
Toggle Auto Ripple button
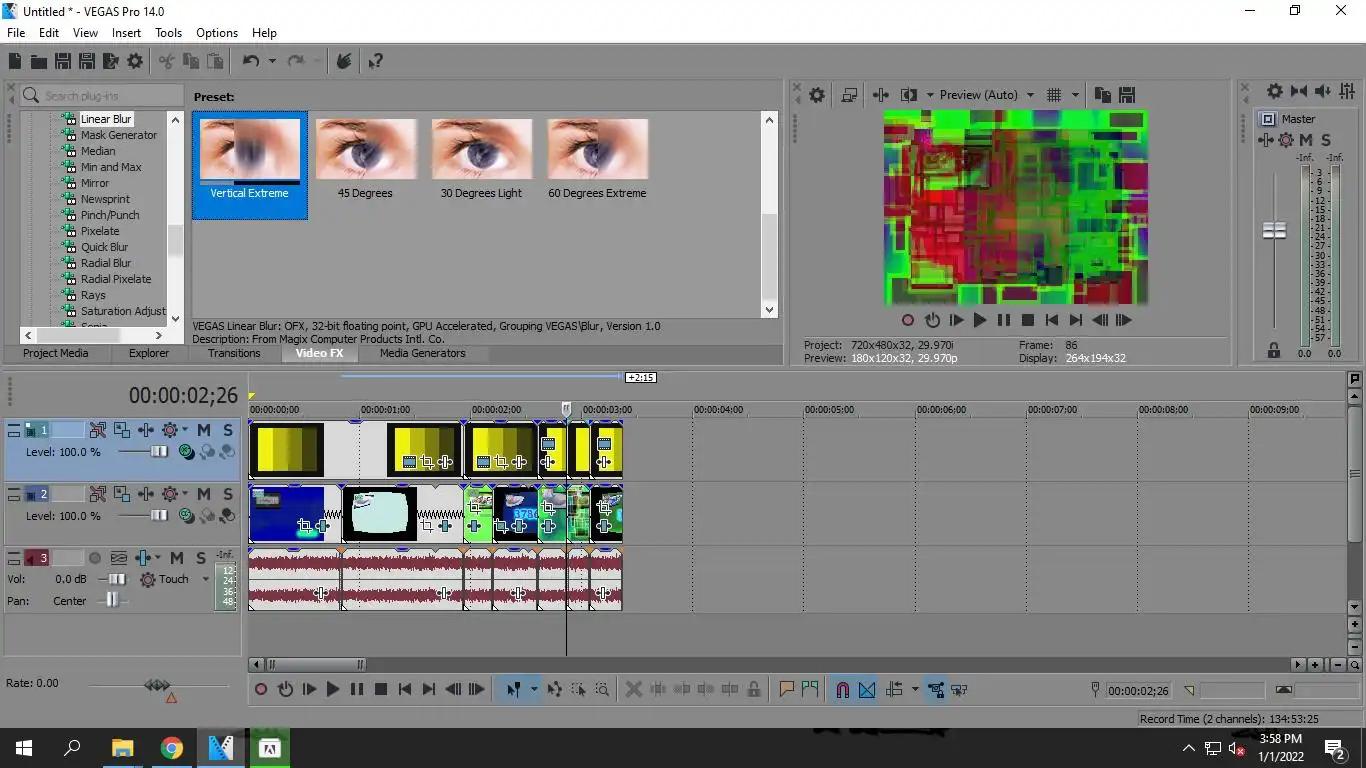(x=894, y=689)
